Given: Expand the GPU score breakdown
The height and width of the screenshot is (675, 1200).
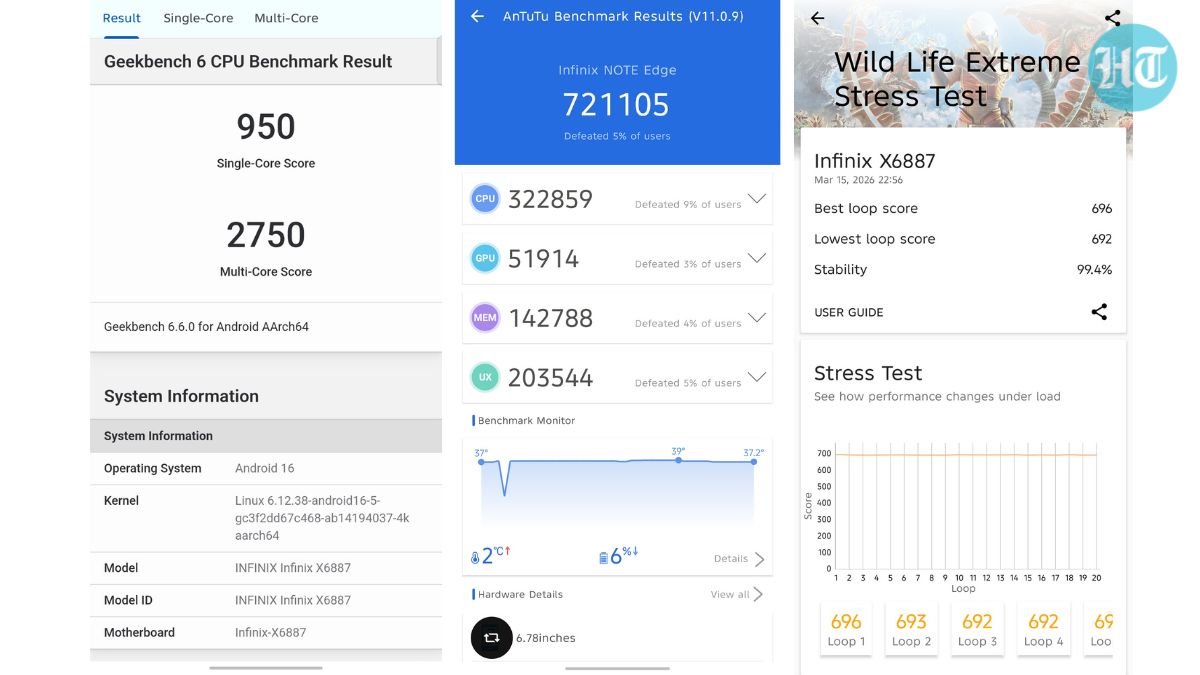Looking at the screenshot, I should pyautogui.click(x=757, y=258).
